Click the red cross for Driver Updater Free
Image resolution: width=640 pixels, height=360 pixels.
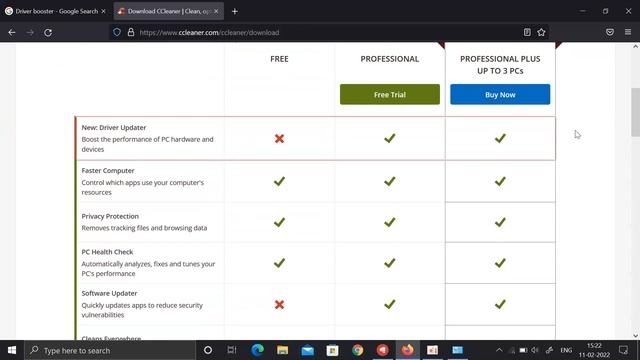pos(279,139)
